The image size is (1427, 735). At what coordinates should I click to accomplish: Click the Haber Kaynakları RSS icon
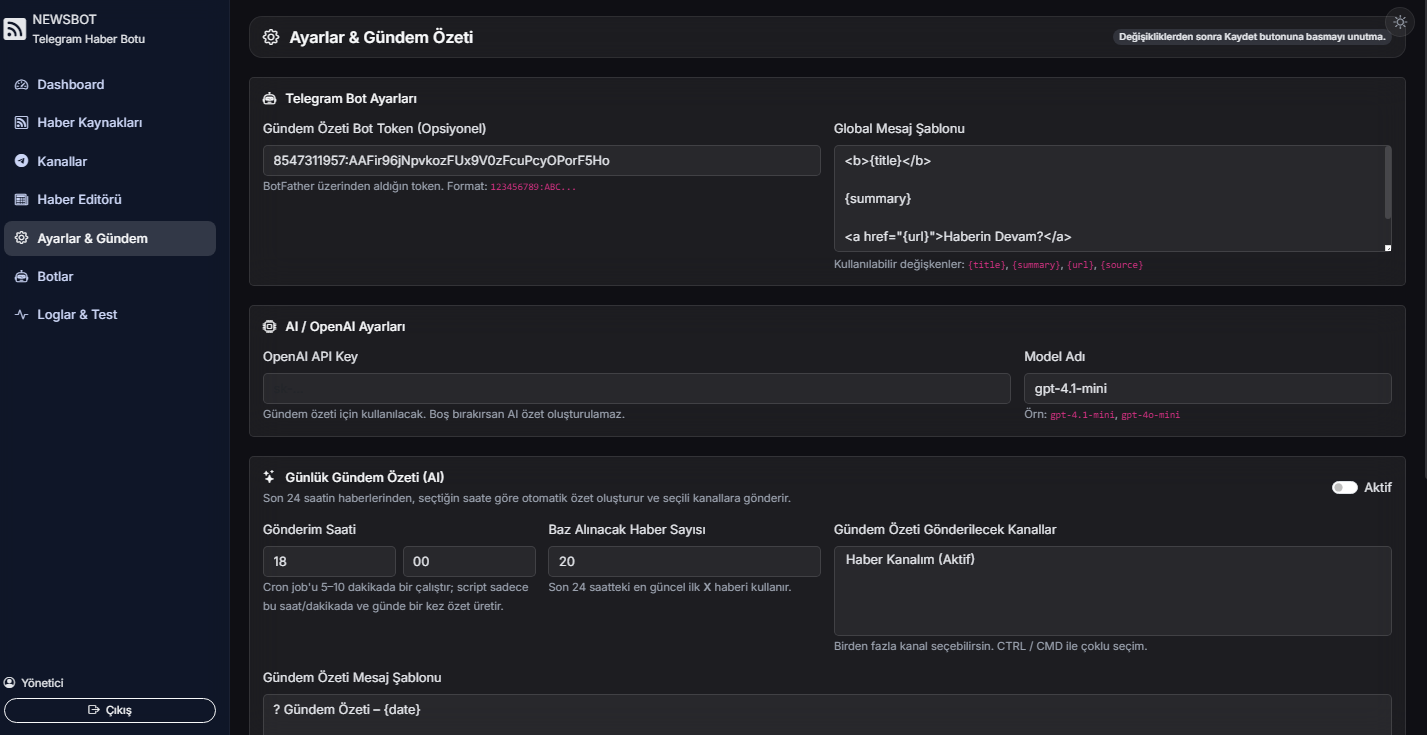coord(21,123)
